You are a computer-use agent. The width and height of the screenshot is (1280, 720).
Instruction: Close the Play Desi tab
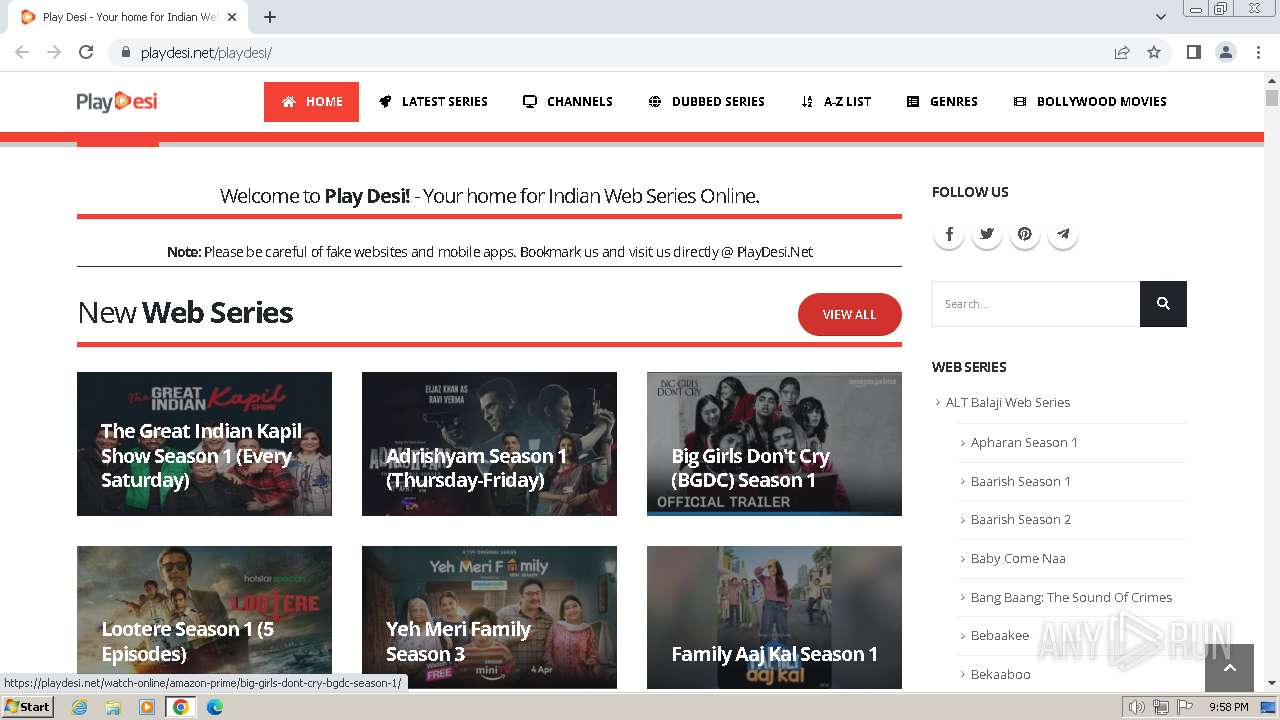coord(232,17)
